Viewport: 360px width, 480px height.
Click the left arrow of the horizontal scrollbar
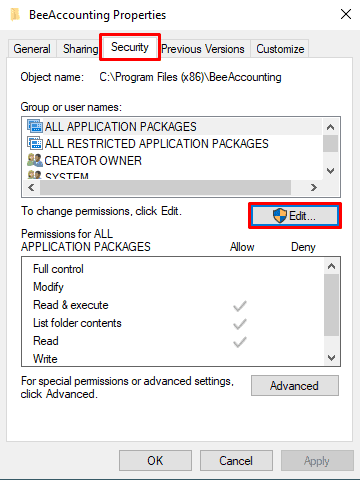point(31,188)
